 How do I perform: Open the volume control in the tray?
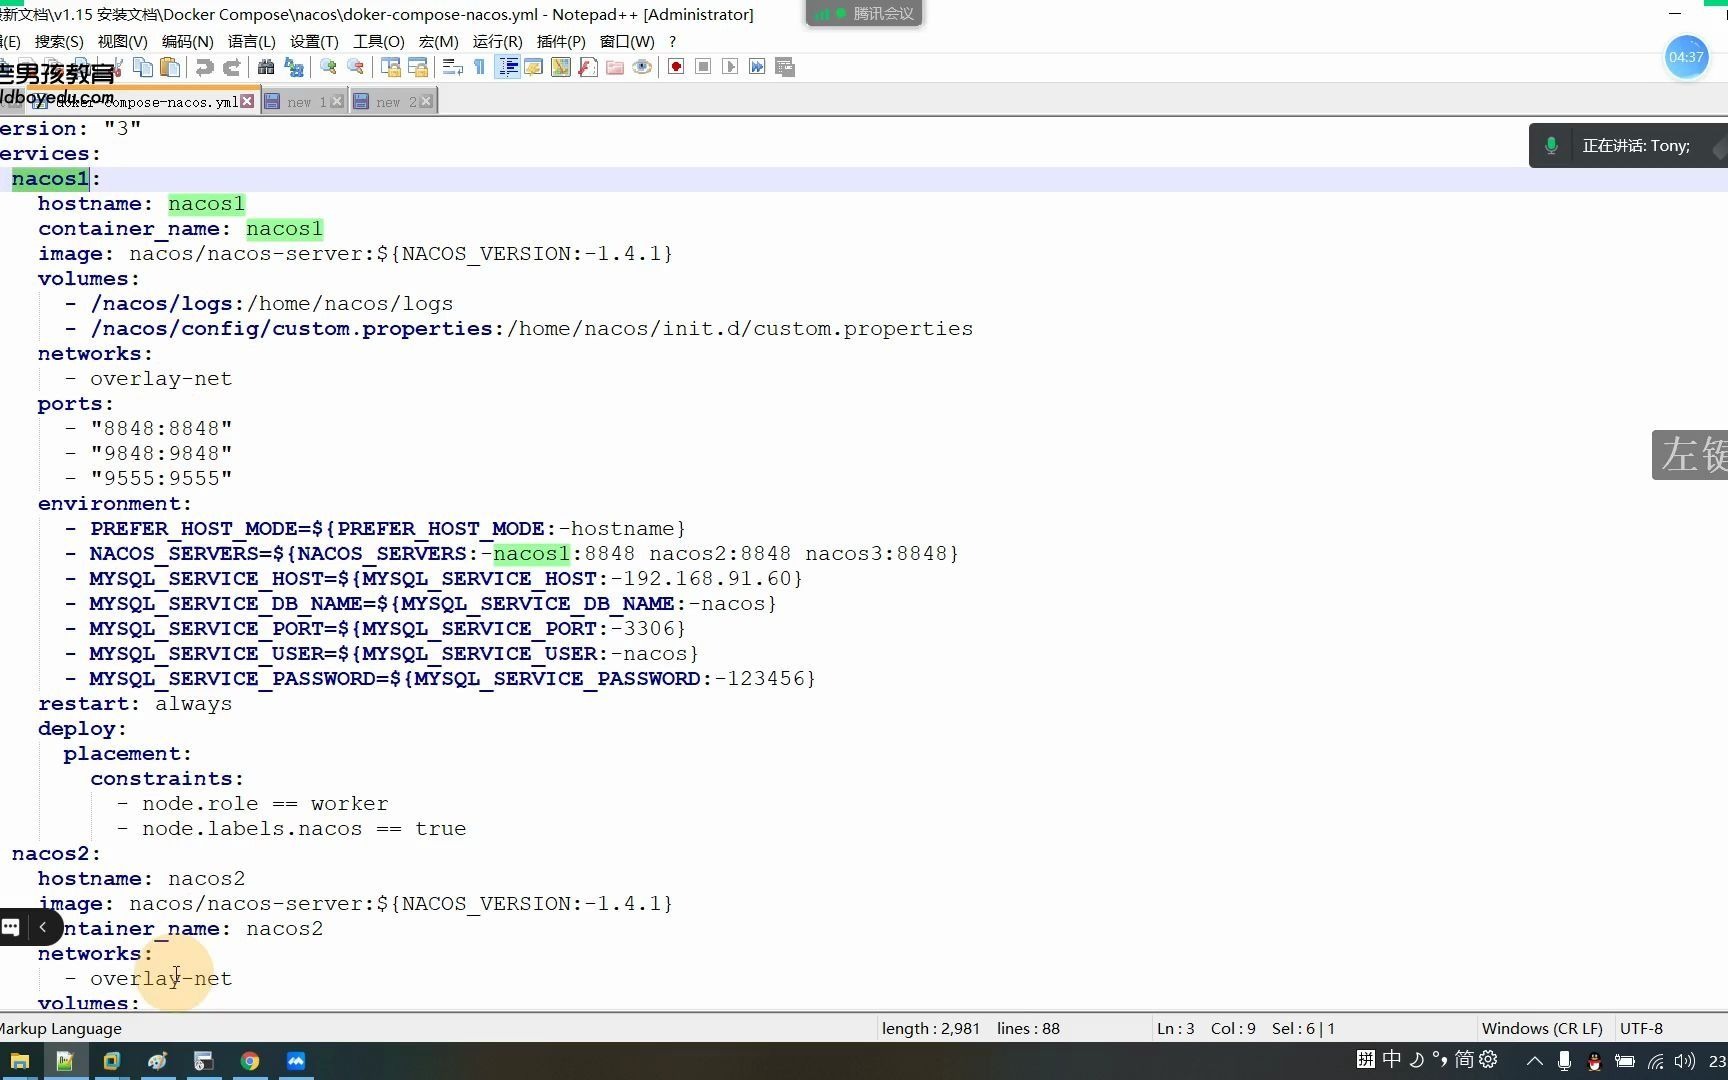pos(1685,1060)
